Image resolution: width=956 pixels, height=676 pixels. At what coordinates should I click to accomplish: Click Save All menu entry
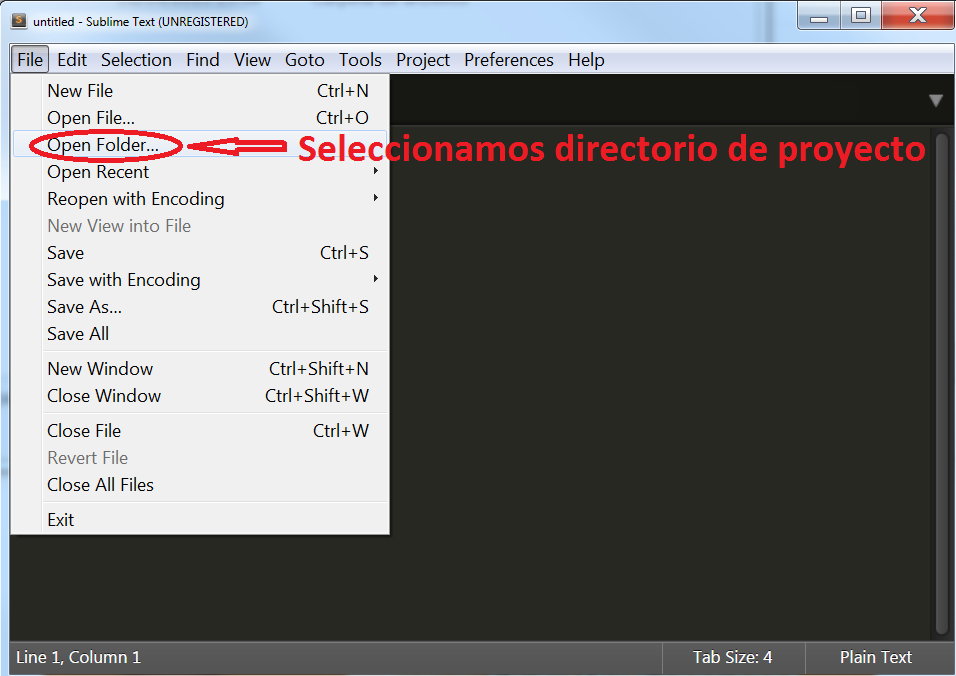pos(78,334)
